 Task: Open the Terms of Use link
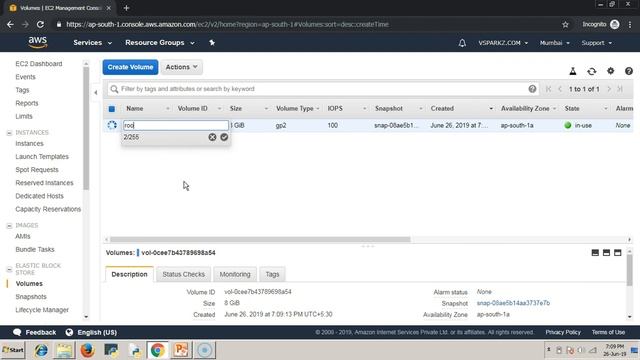click(x=608, y=332)
